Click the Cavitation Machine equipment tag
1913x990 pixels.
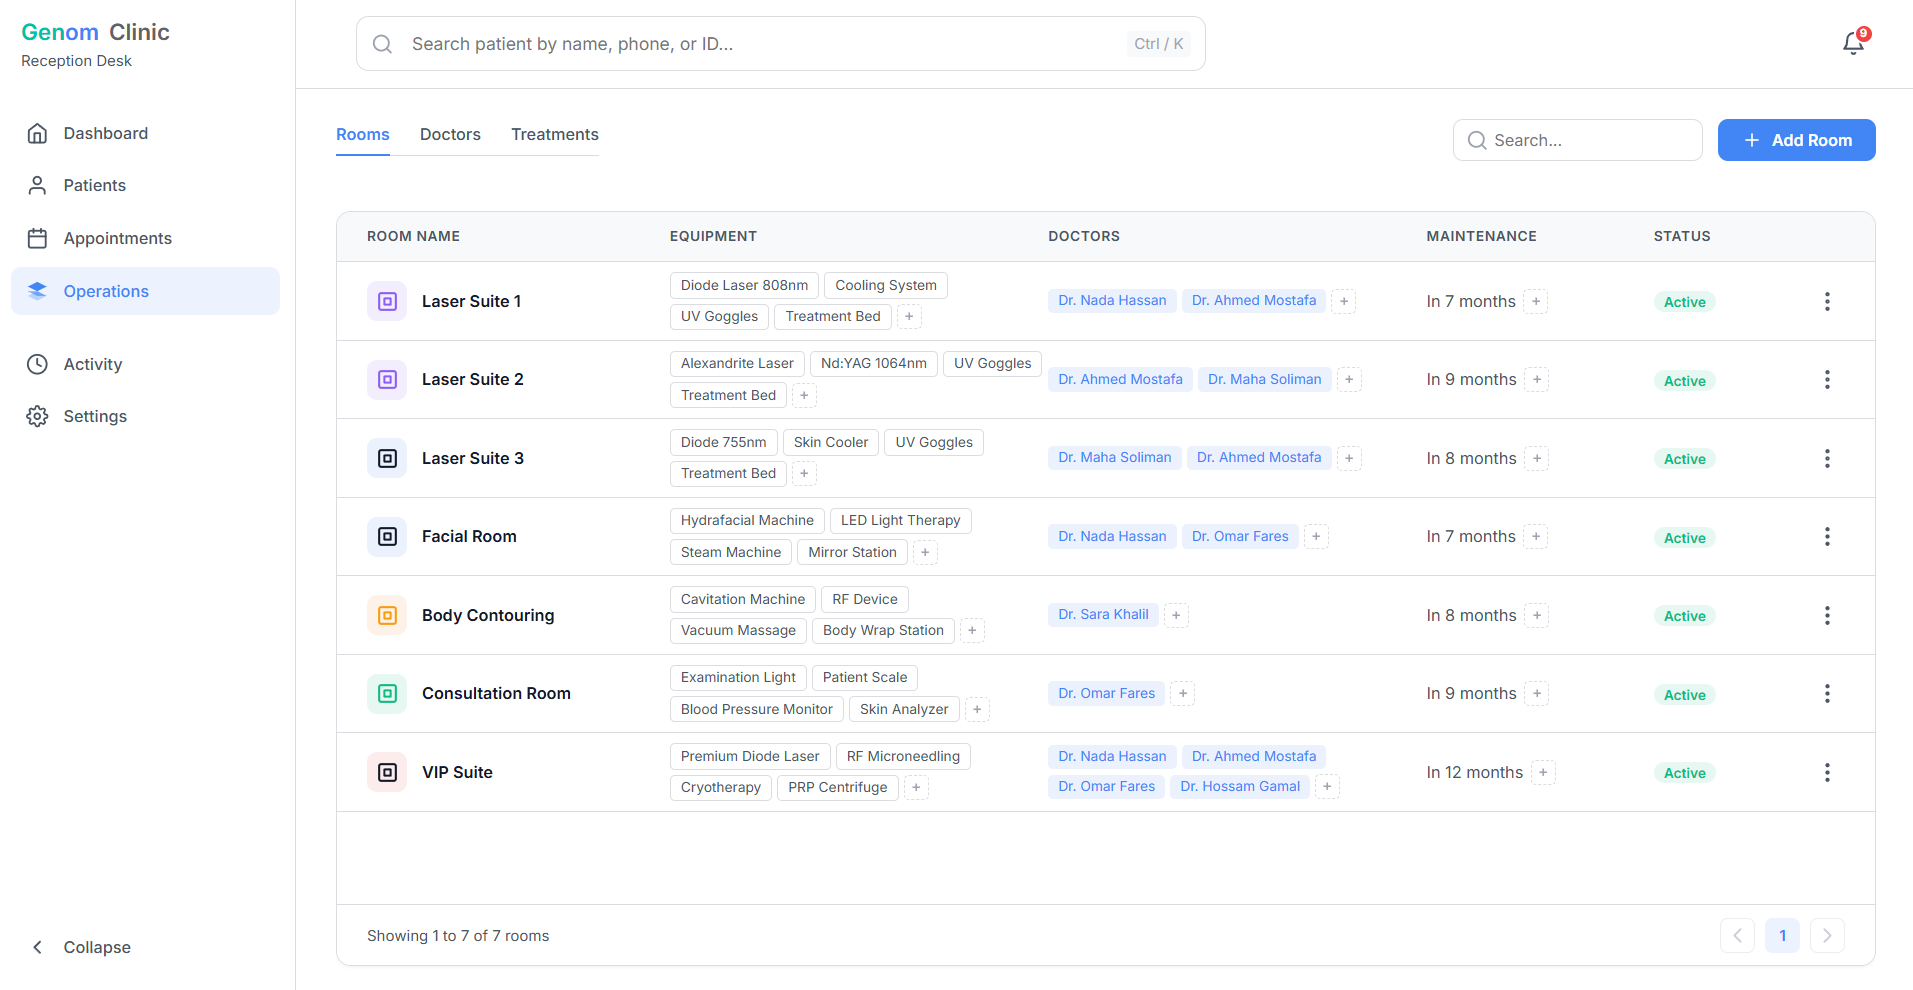(x=743, y=599)
